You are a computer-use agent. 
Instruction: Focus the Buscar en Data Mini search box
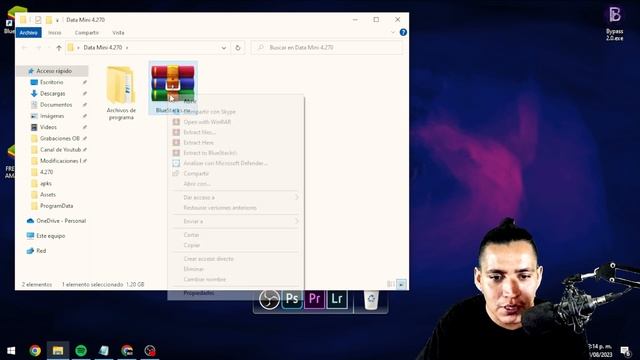[x=327, y=47]
